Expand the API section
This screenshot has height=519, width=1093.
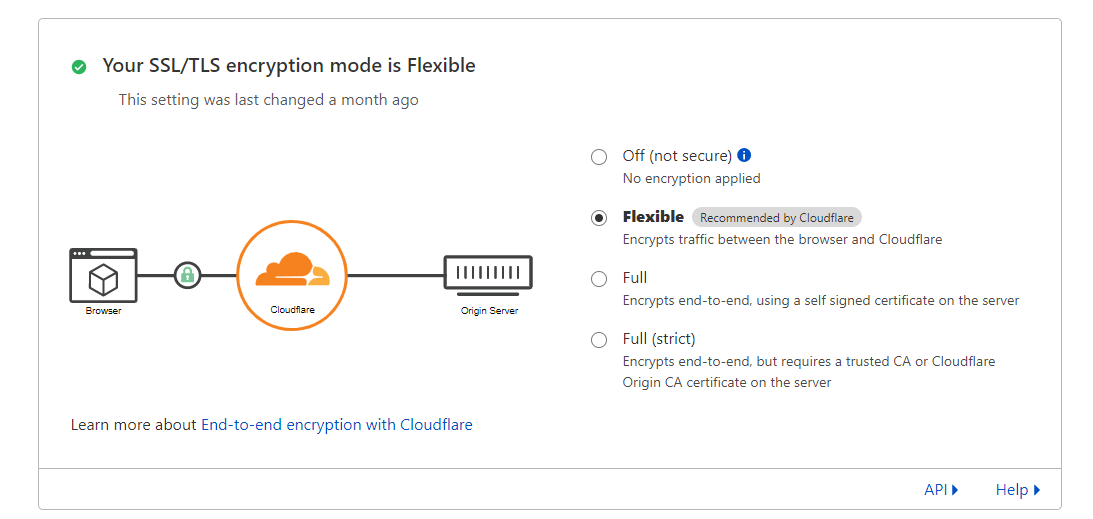point(941,490)
